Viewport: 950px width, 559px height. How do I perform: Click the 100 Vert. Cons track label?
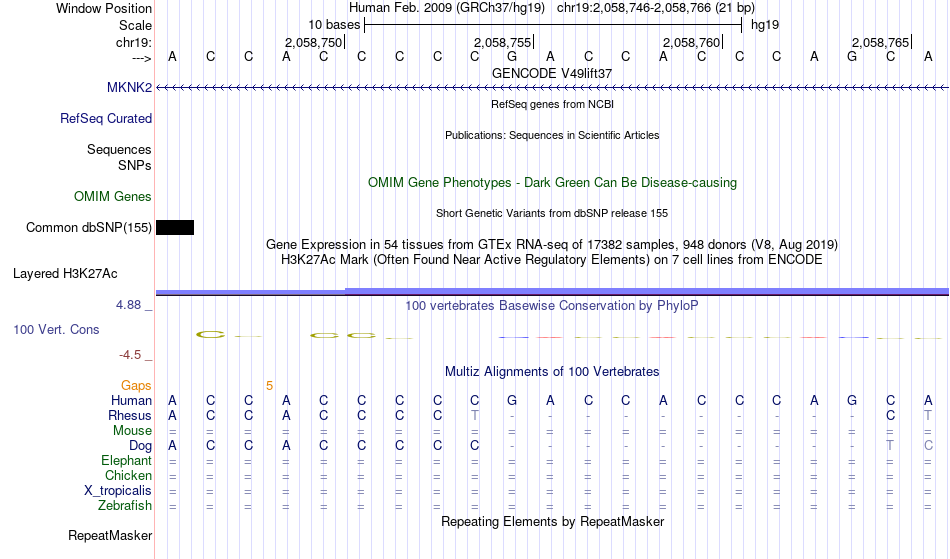tap(56, 329)
